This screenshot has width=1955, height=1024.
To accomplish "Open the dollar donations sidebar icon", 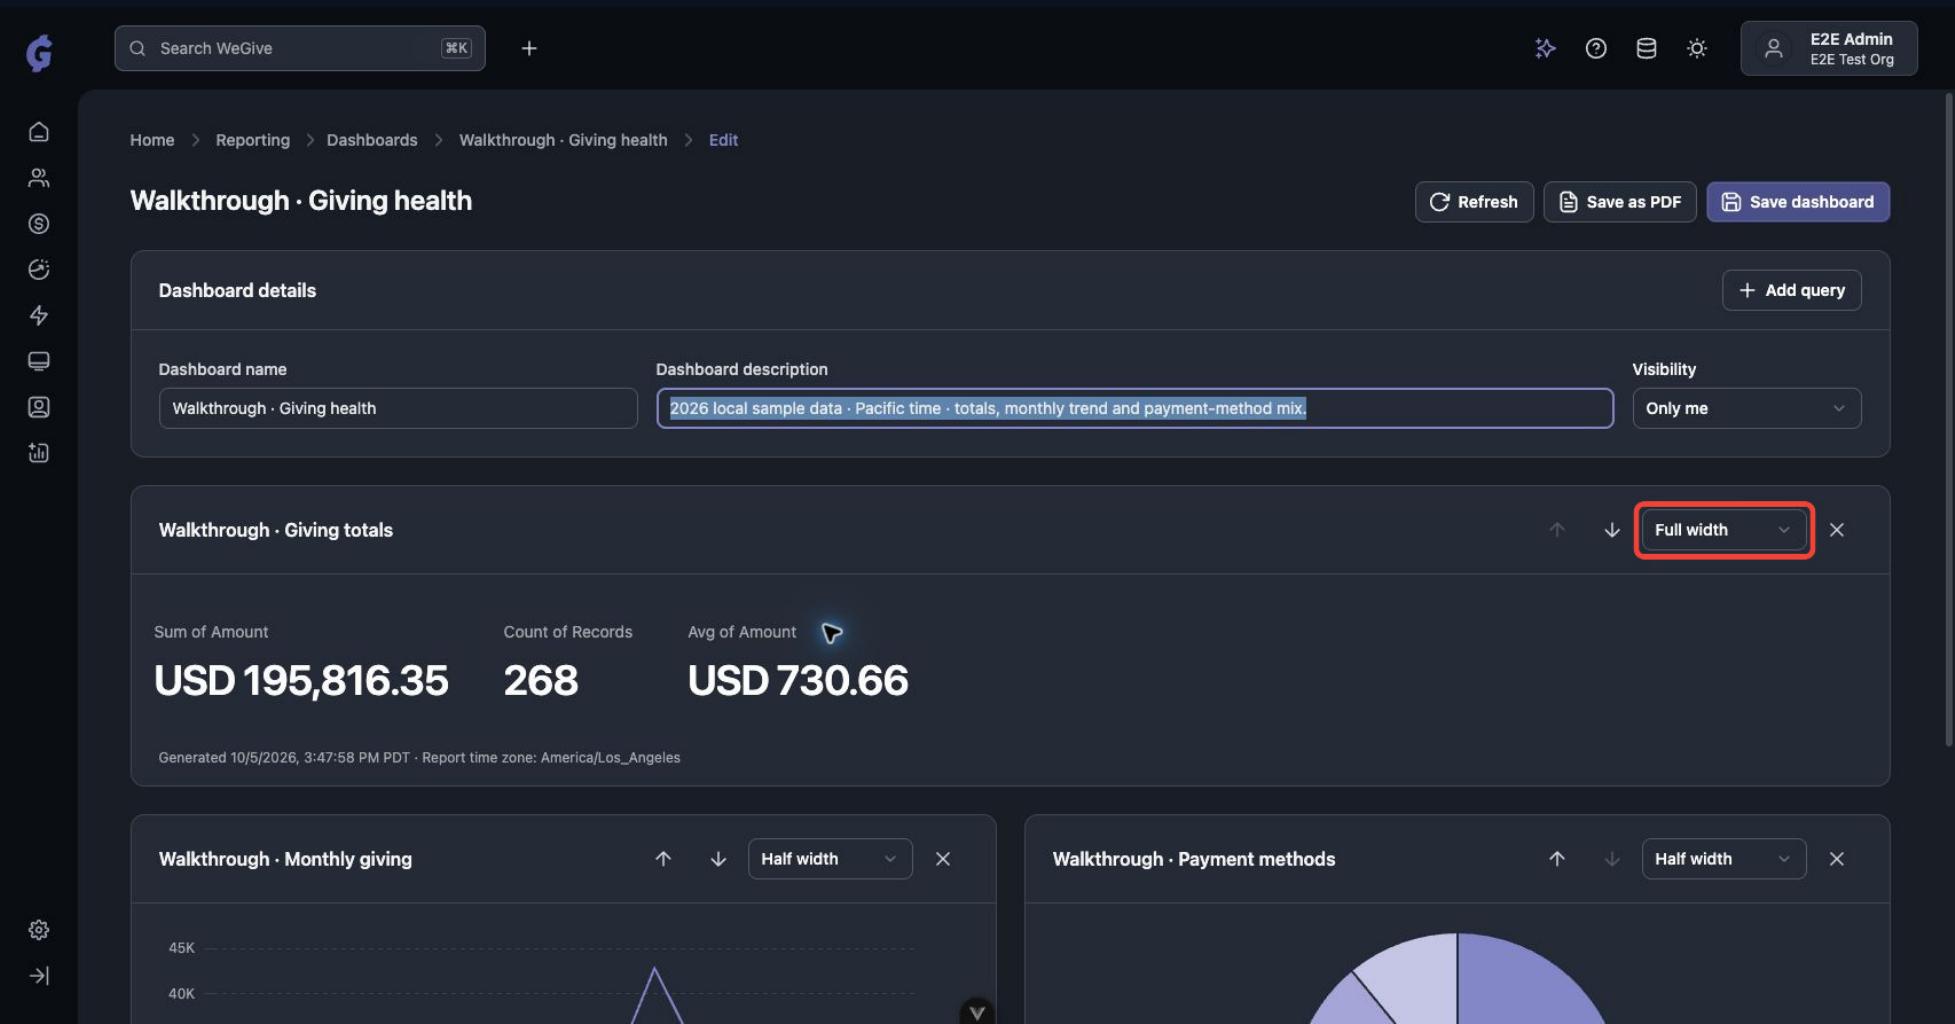I will pos(39,224).
